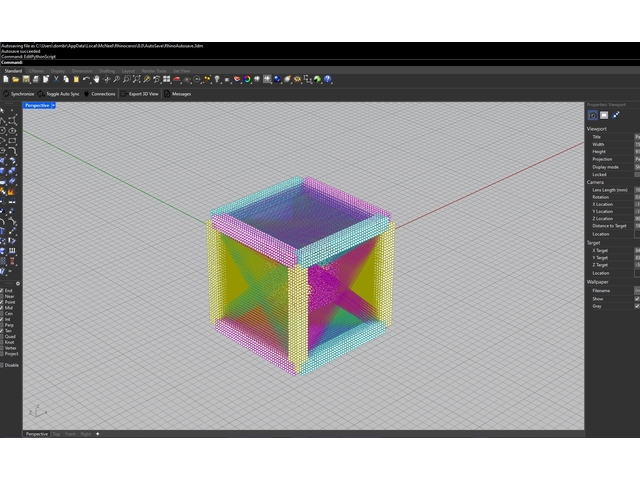The height and width of the screenshot is (480, 640).
Task: Open the white rectangle properties page icon
Action: pos(604,116)
